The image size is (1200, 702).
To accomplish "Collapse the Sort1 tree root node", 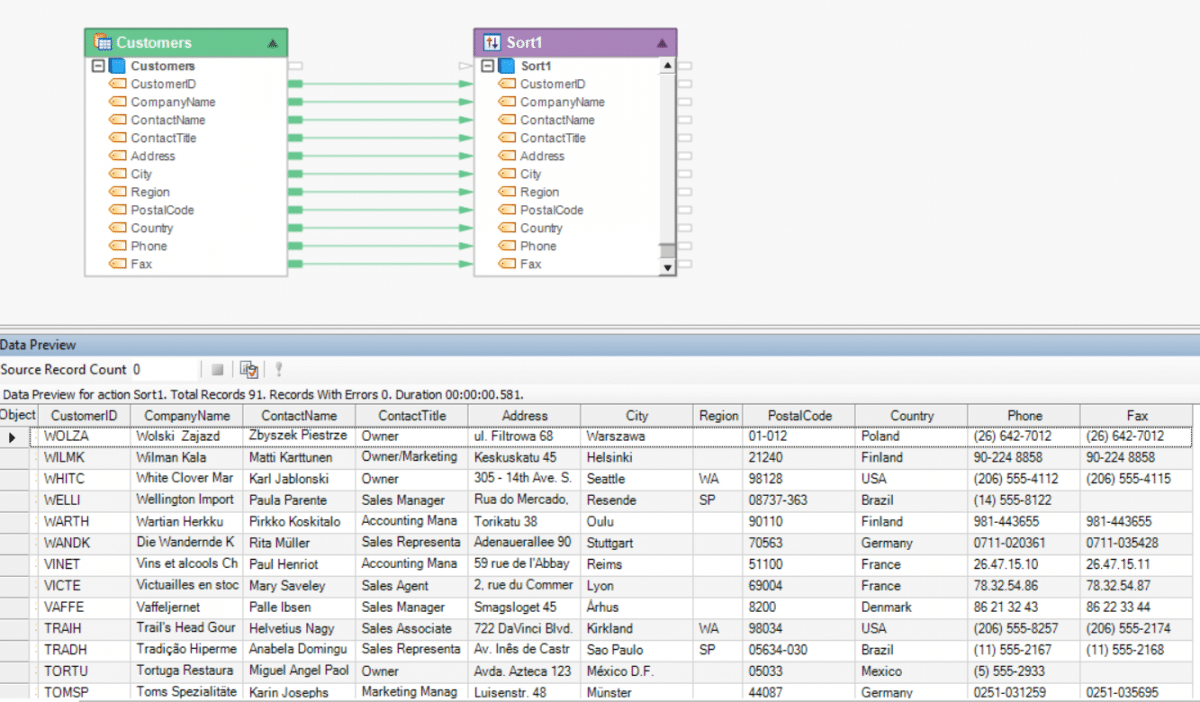I will 487,66.
